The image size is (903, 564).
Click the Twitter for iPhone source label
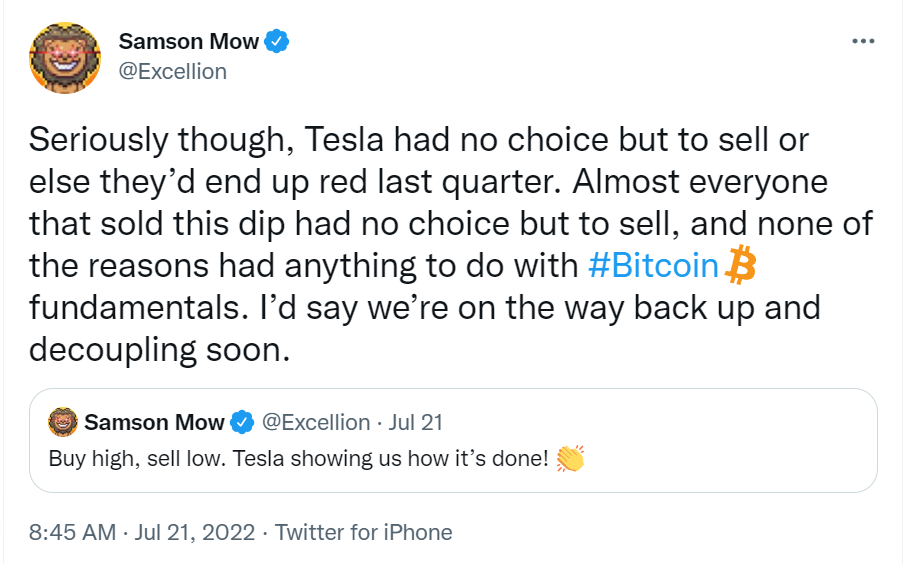coord(364,532)
